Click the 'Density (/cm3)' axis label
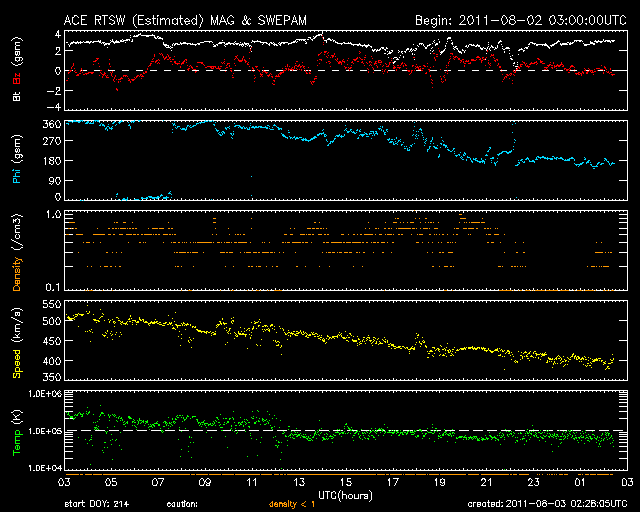This screenshot has height=512, width=640. pyautogui.click(x=17, y=252)
